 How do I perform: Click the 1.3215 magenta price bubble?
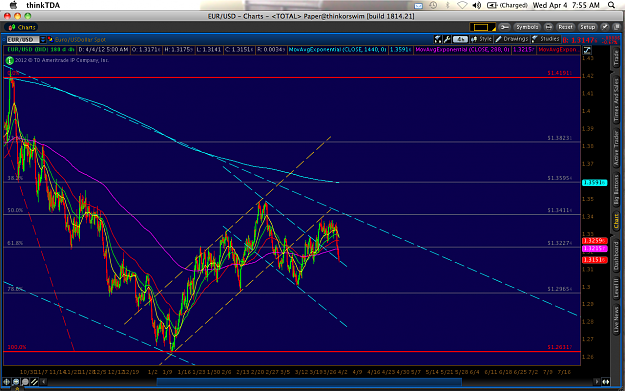(595, 249)
